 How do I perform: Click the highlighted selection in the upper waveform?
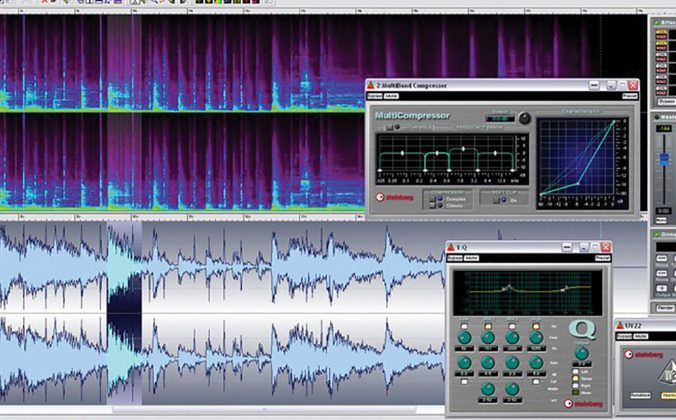point(124,265)
